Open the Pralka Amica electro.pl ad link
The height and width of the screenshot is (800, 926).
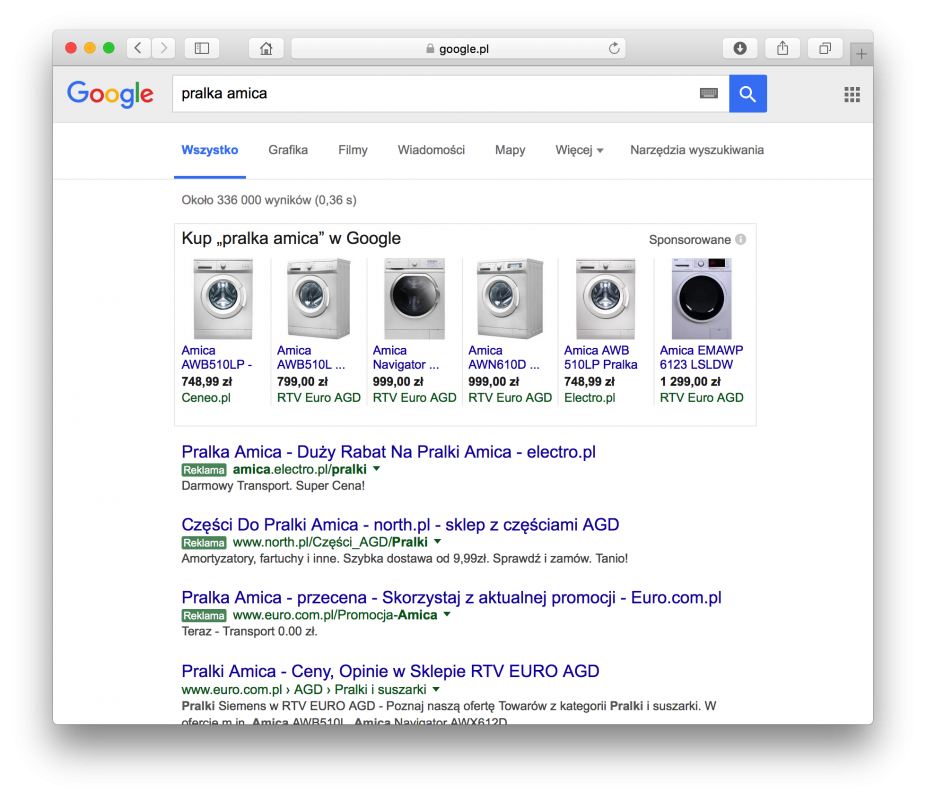click(388, 451)
